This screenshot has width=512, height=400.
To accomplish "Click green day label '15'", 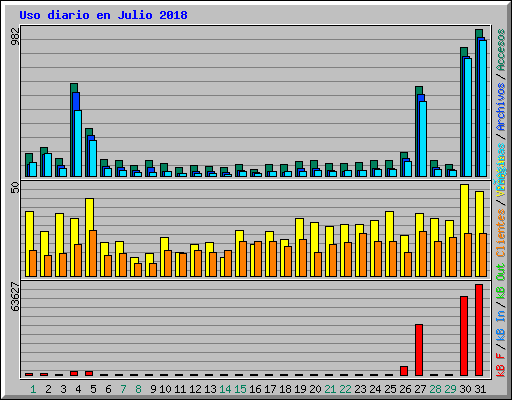I will click(x=240, y=389).
